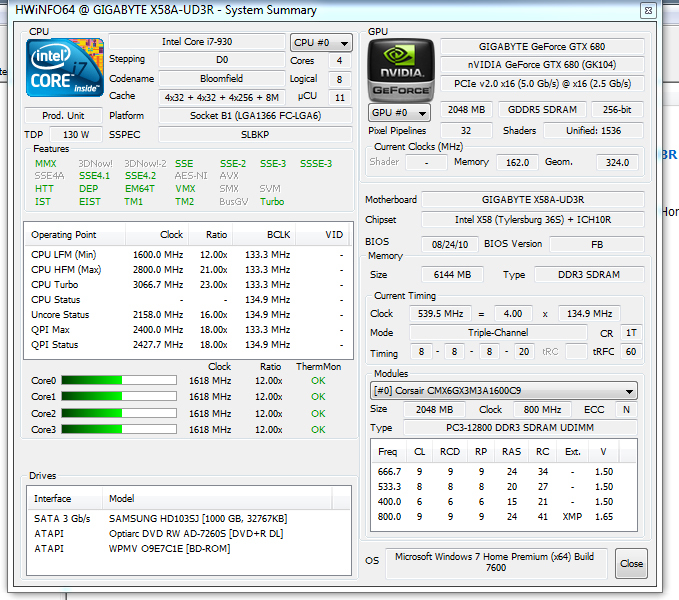
Task: Click the Intel Core i7 logo
Action: coord(65,68)
